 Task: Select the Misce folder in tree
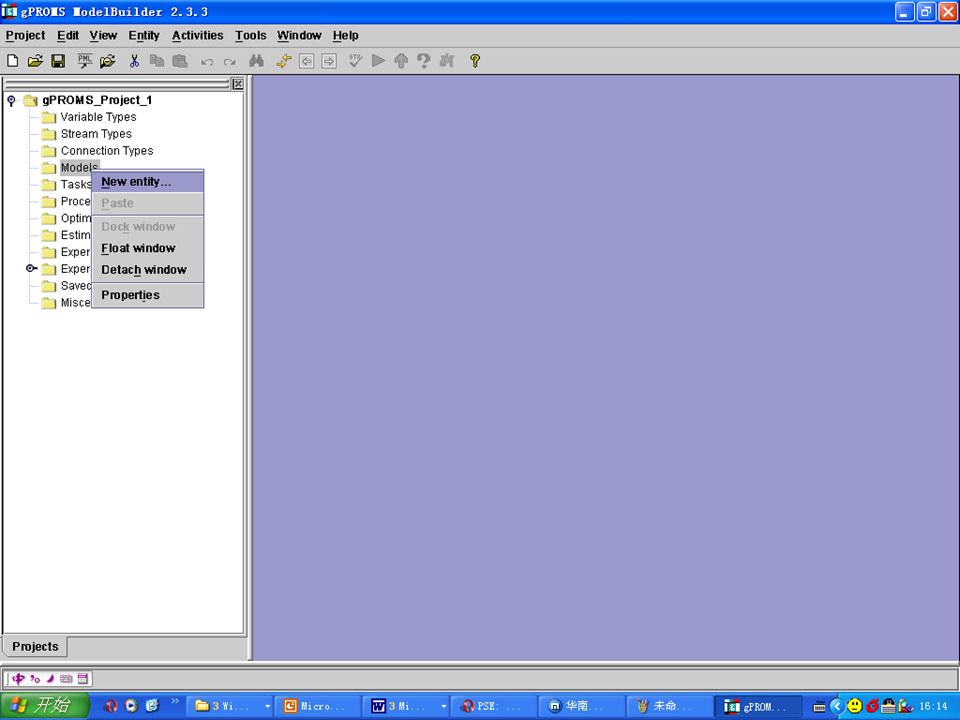pyautogui.click(x=75, y=302)
